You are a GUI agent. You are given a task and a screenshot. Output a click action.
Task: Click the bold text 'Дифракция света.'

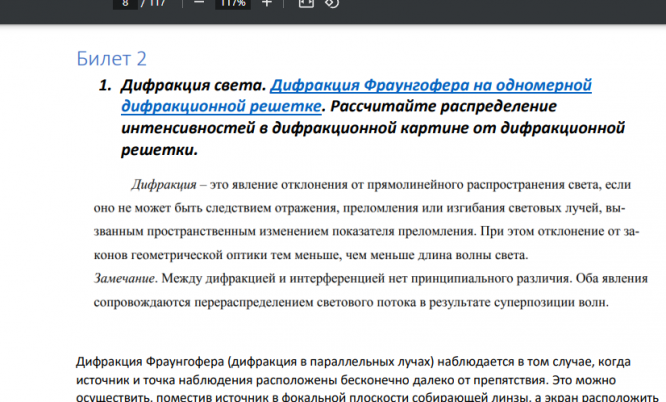(x=194, y=85)
